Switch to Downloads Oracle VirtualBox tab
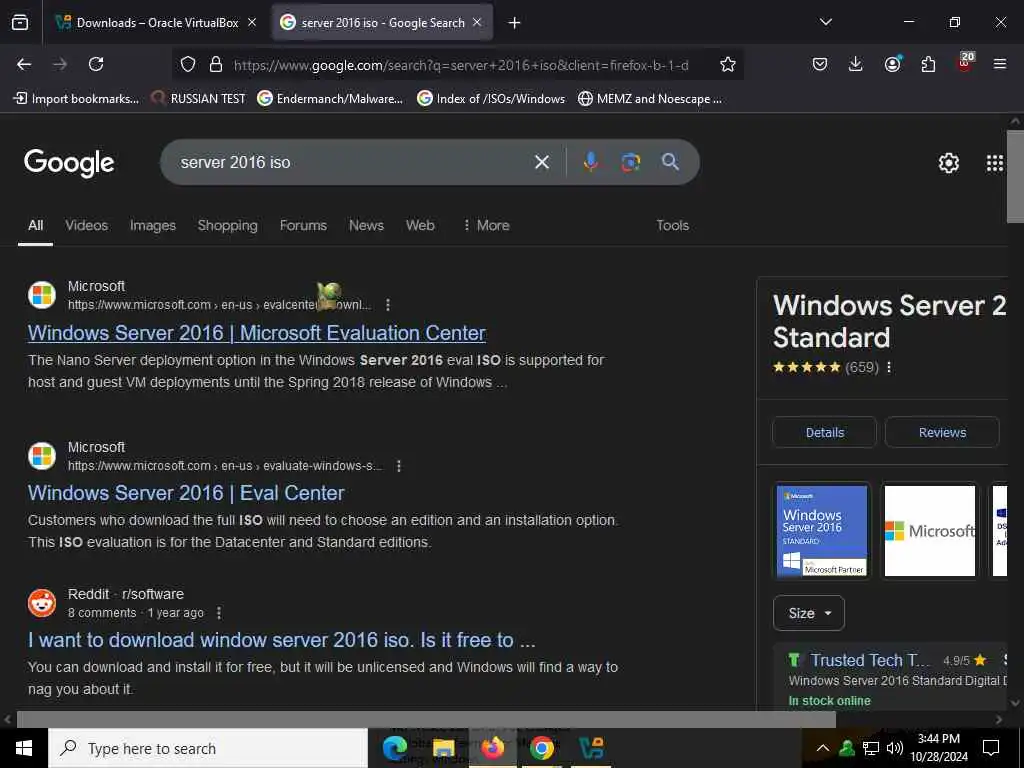The width and height of the screenshot is (1024, 768). click(x=155, y=23)
